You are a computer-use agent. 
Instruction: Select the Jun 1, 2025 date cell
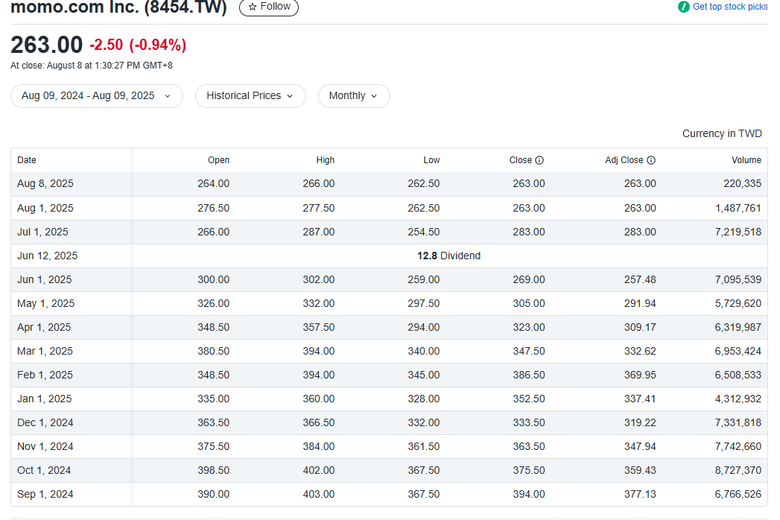coord(44,280)
